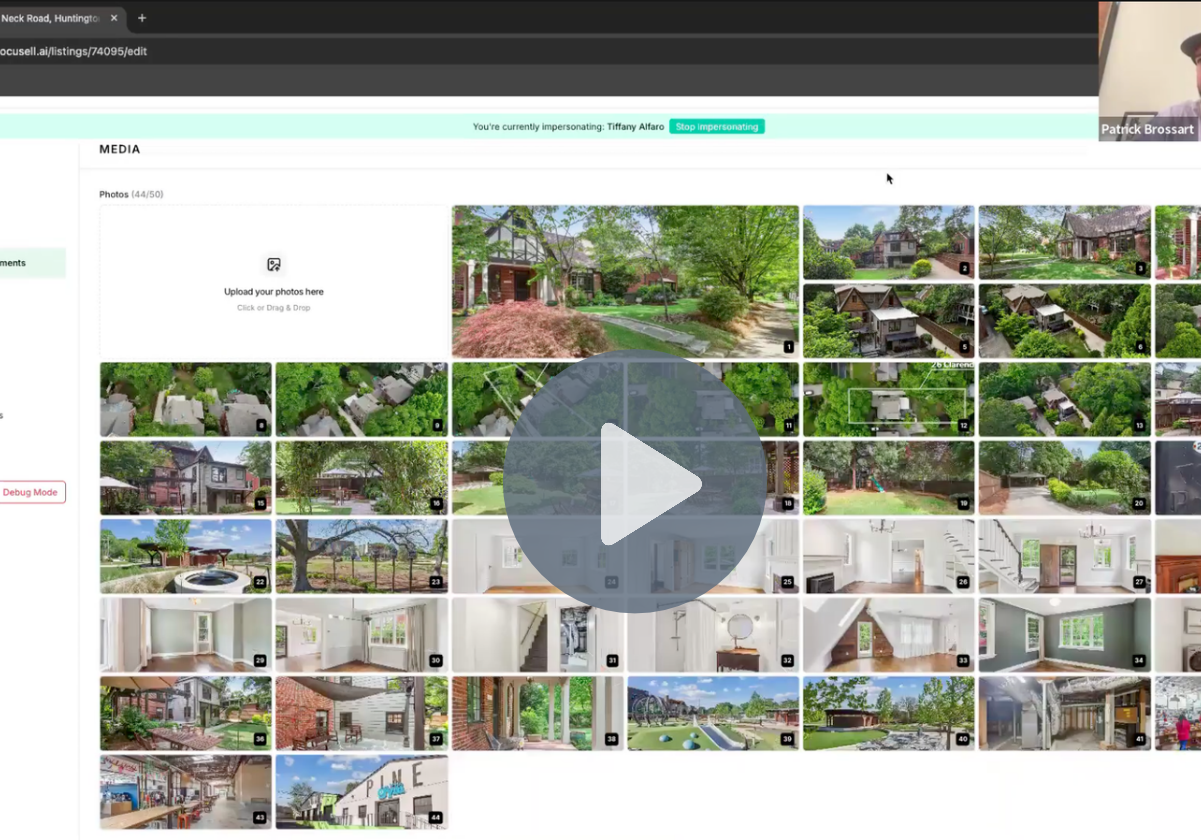Select attic room photo thumbnail number 33
The height and width of the screenshot is (840, 1201).
pyautogui.click(x=889, y=635)
